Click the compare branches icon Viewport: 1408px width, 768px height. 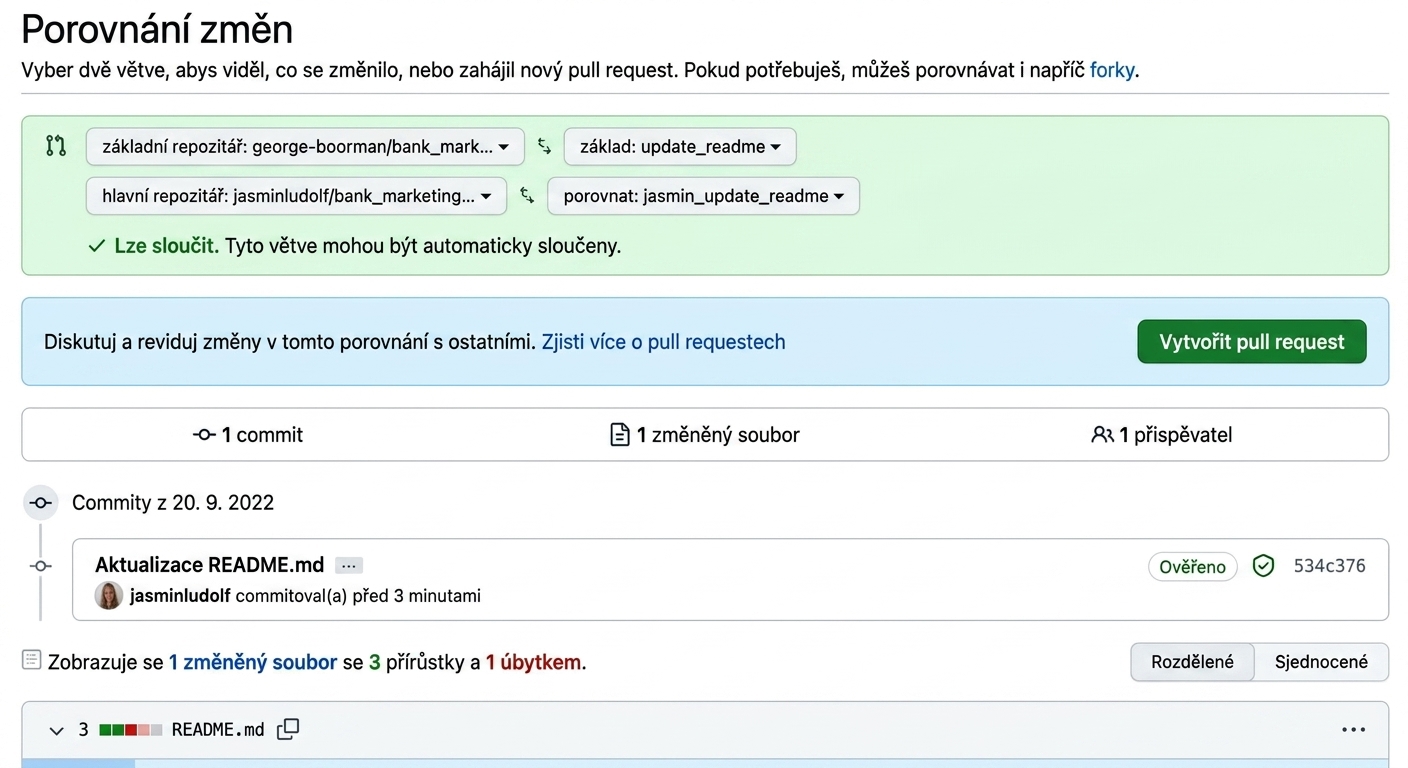tap(56, 146)
